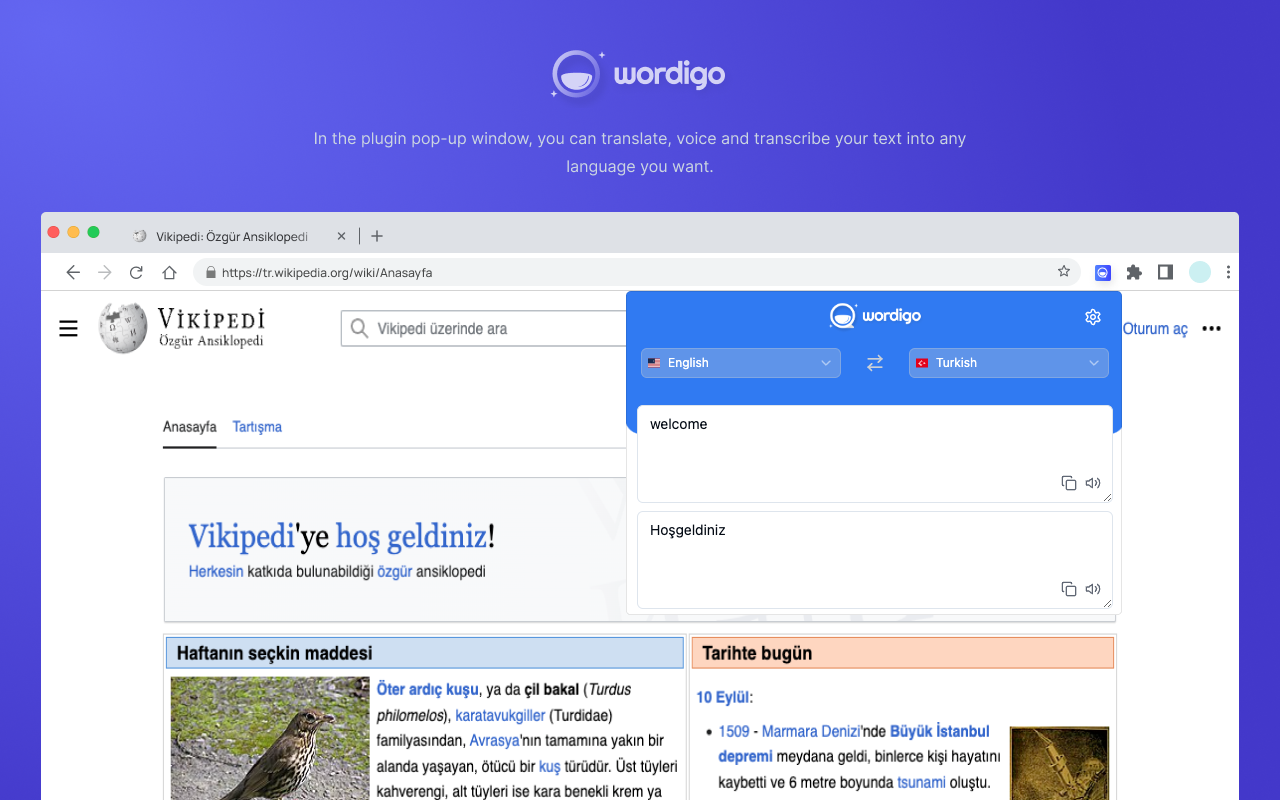Play audio of 'Hoşgeldiniz' translation

tap(1093, 589)
